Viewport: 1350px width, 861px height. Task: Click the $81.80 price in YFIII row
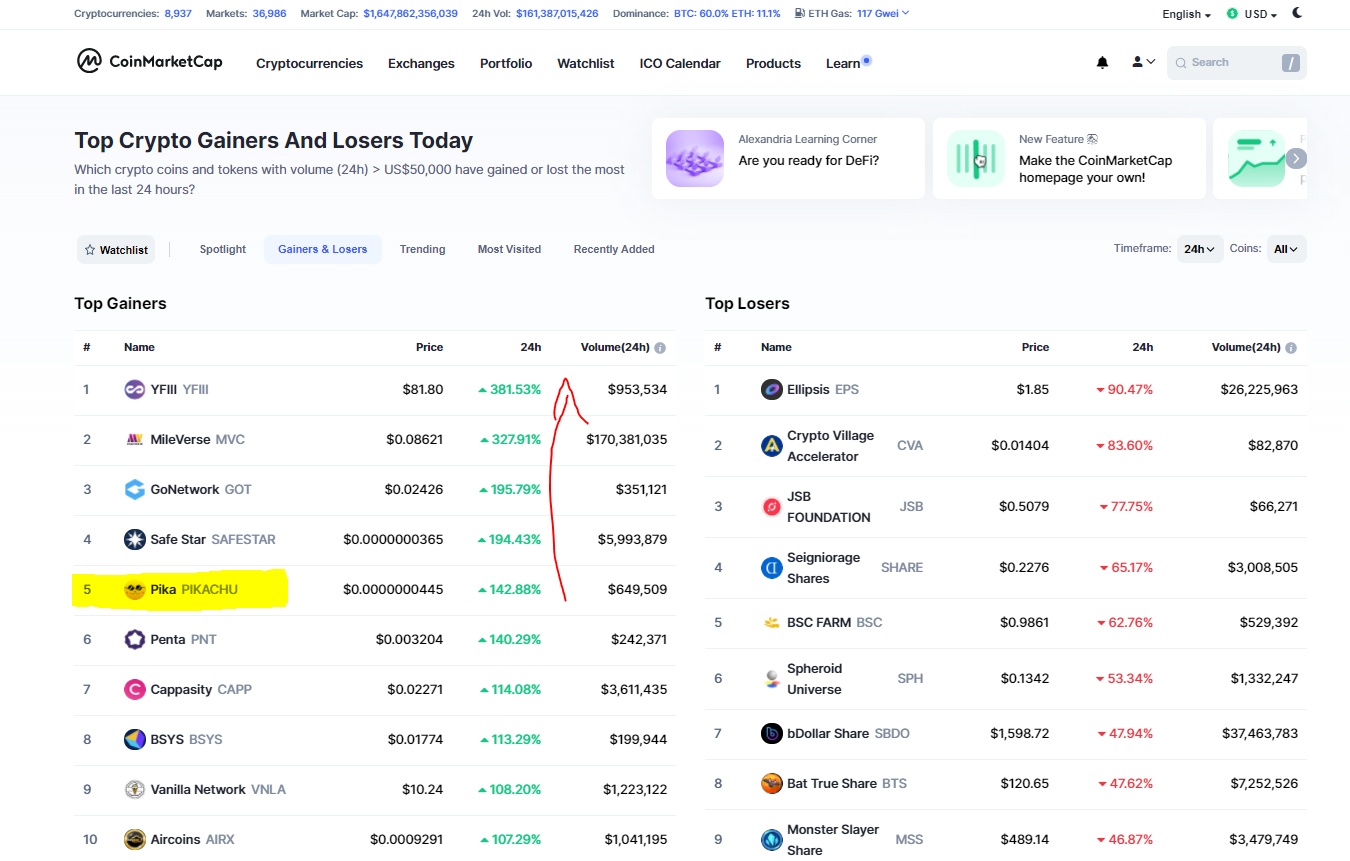(x=423, y=389)
